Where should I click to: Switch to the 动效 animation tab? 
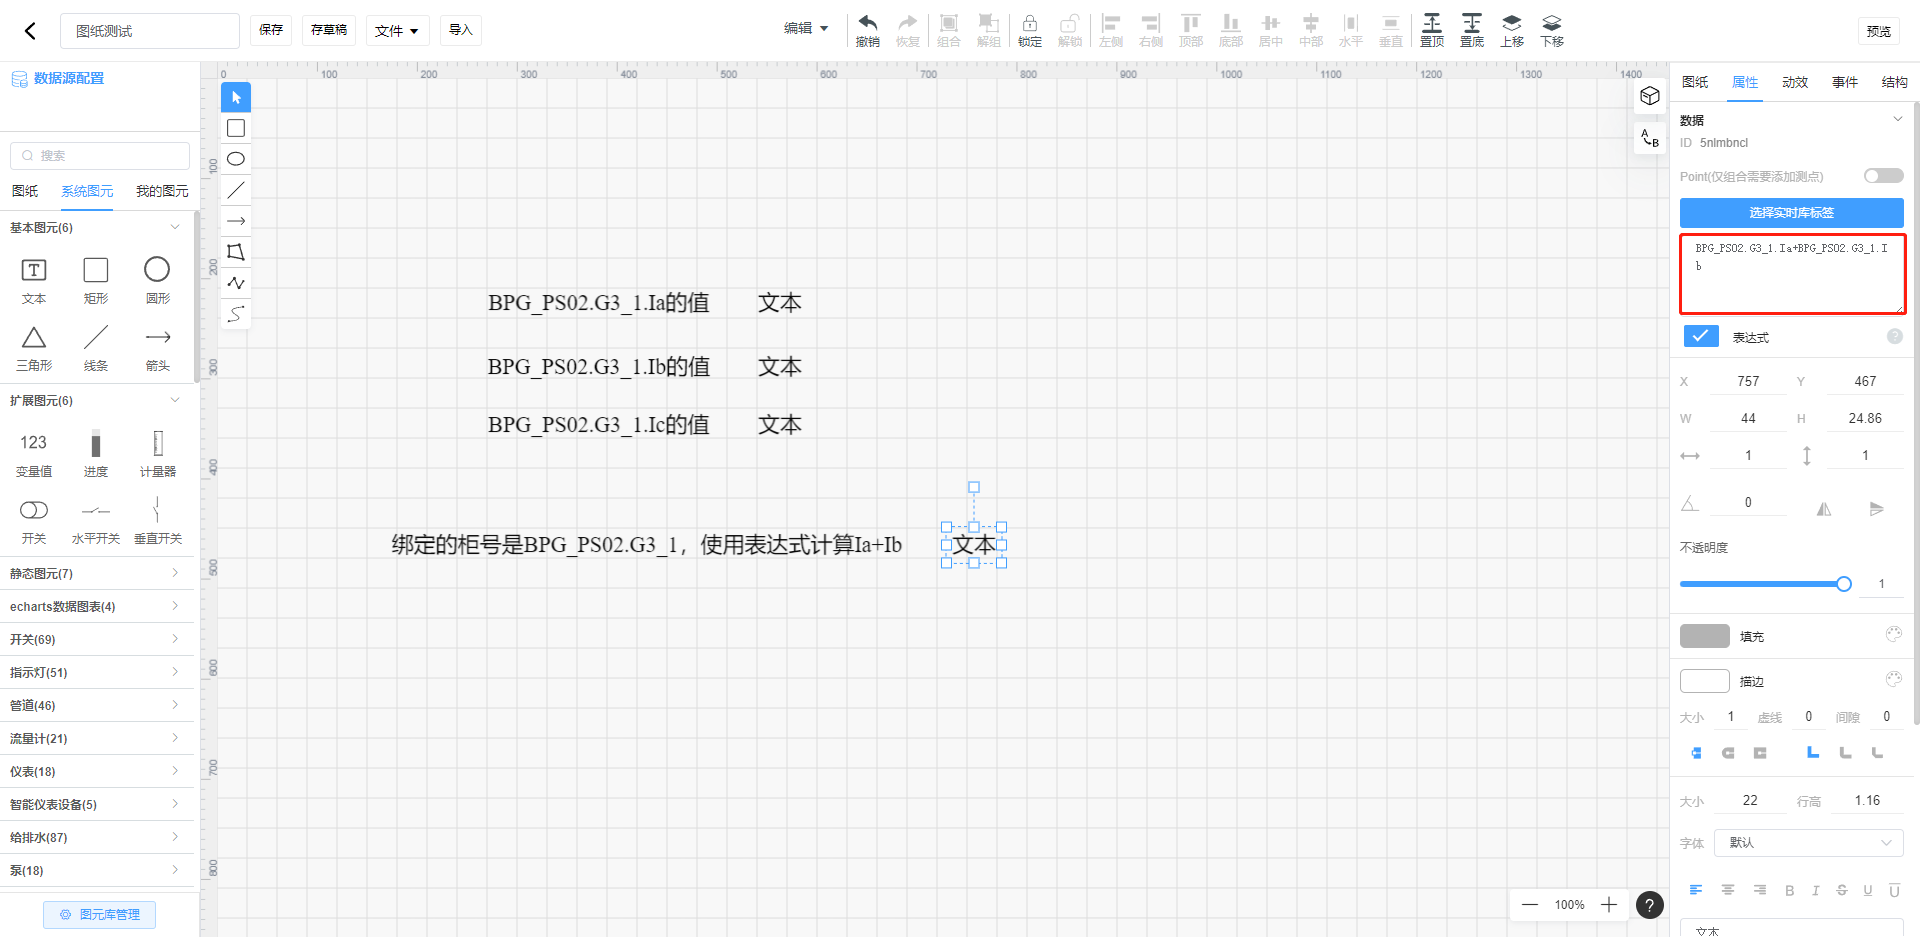[x=1795, y=82]
